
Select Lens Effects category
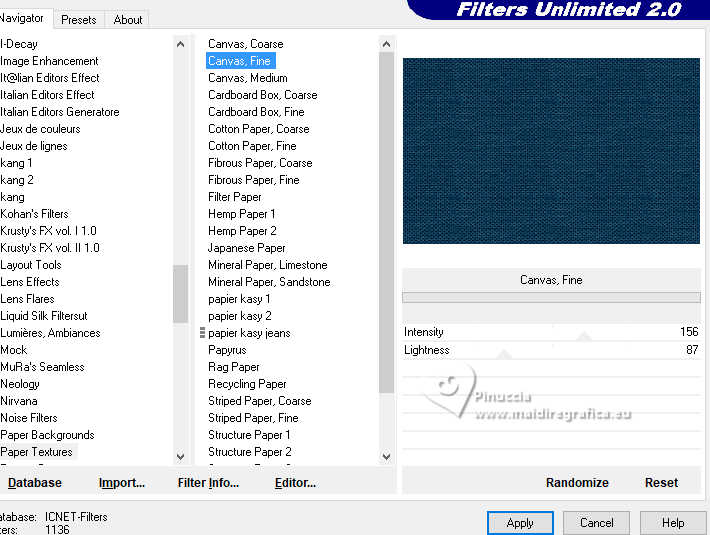click(x=30, y=282)
